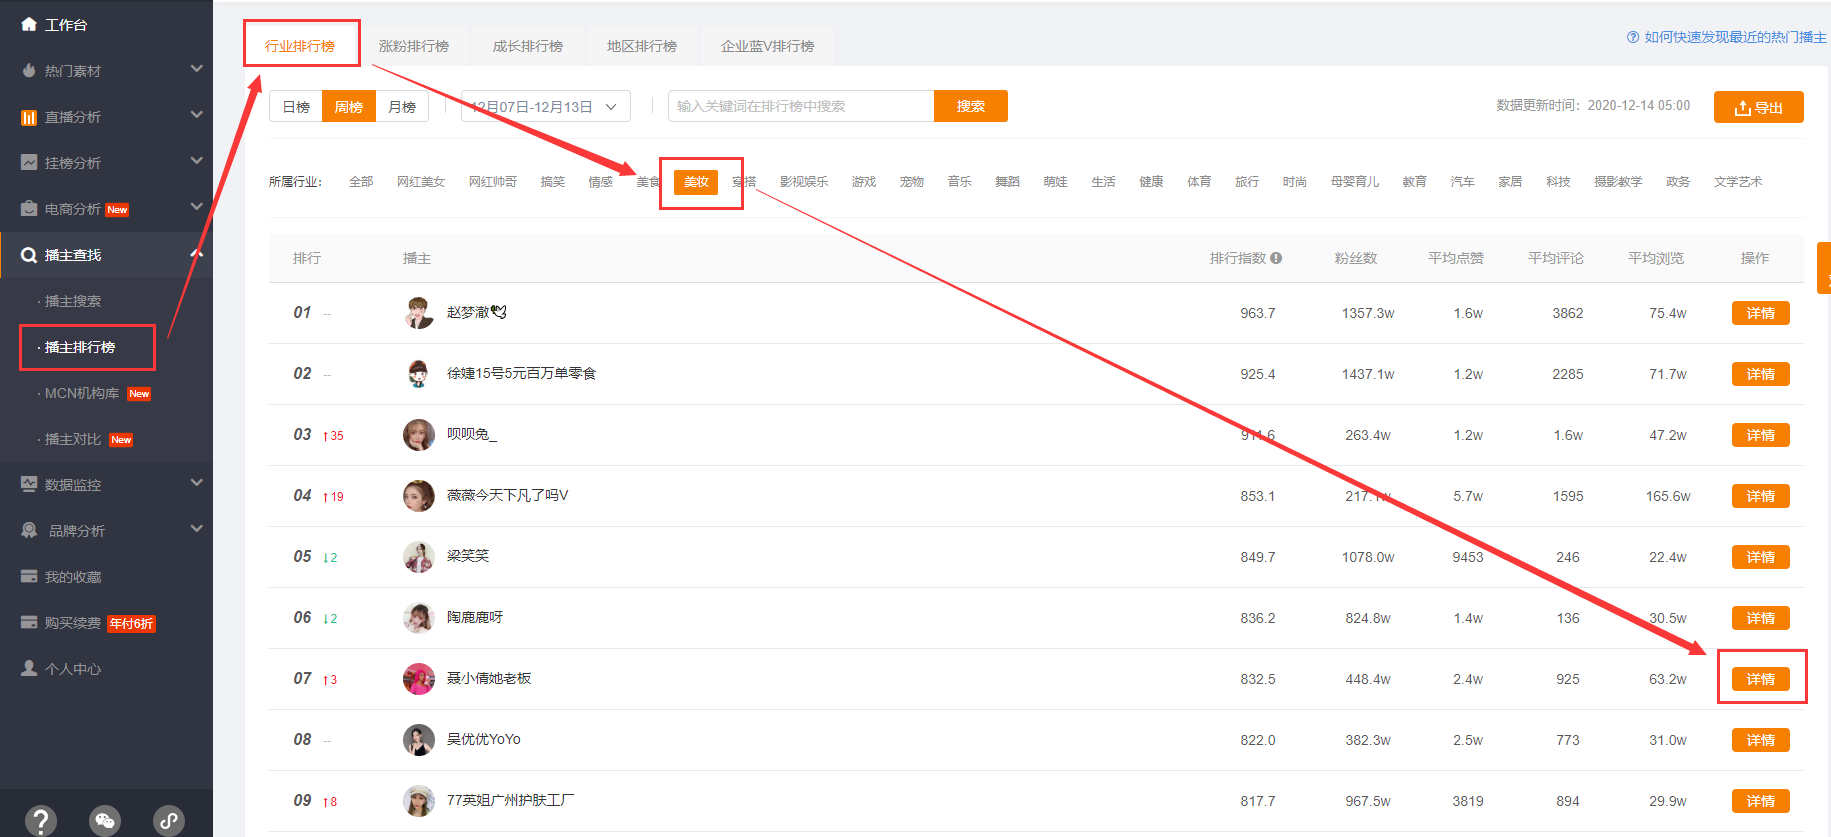The height and width of the screenshot is (837, 1831).
Task: Click the help icon beside 如何快速发现最近的热门播主
Action: click(x=1633, y=37)
